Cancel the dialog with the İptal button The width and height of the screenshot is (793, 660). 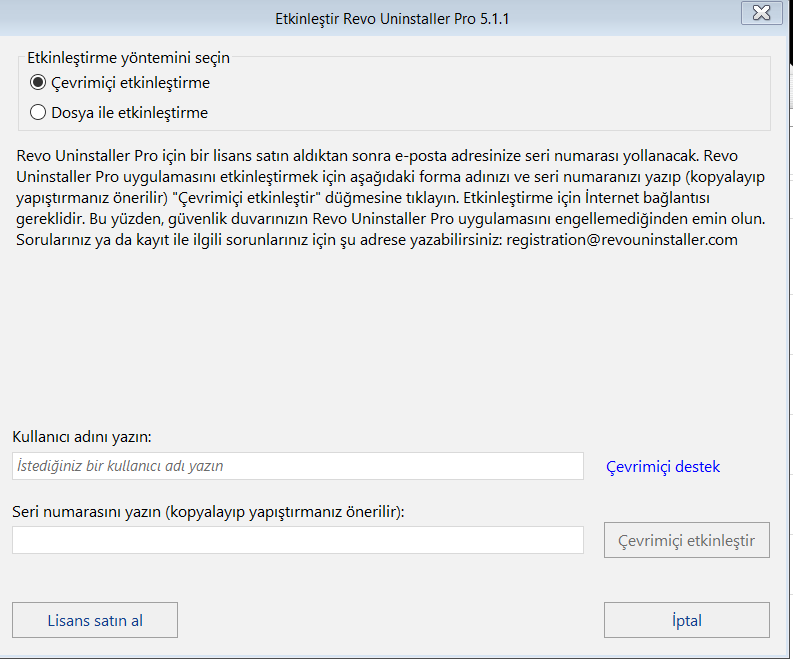(x=686, y=620)
